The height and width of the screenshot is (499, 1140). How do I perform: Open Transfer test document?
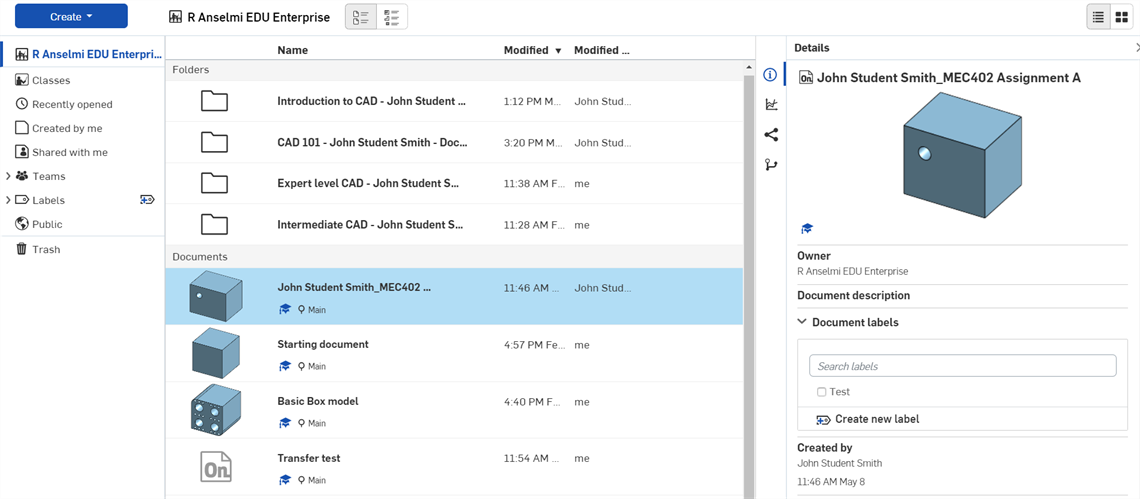coord(309,458)
